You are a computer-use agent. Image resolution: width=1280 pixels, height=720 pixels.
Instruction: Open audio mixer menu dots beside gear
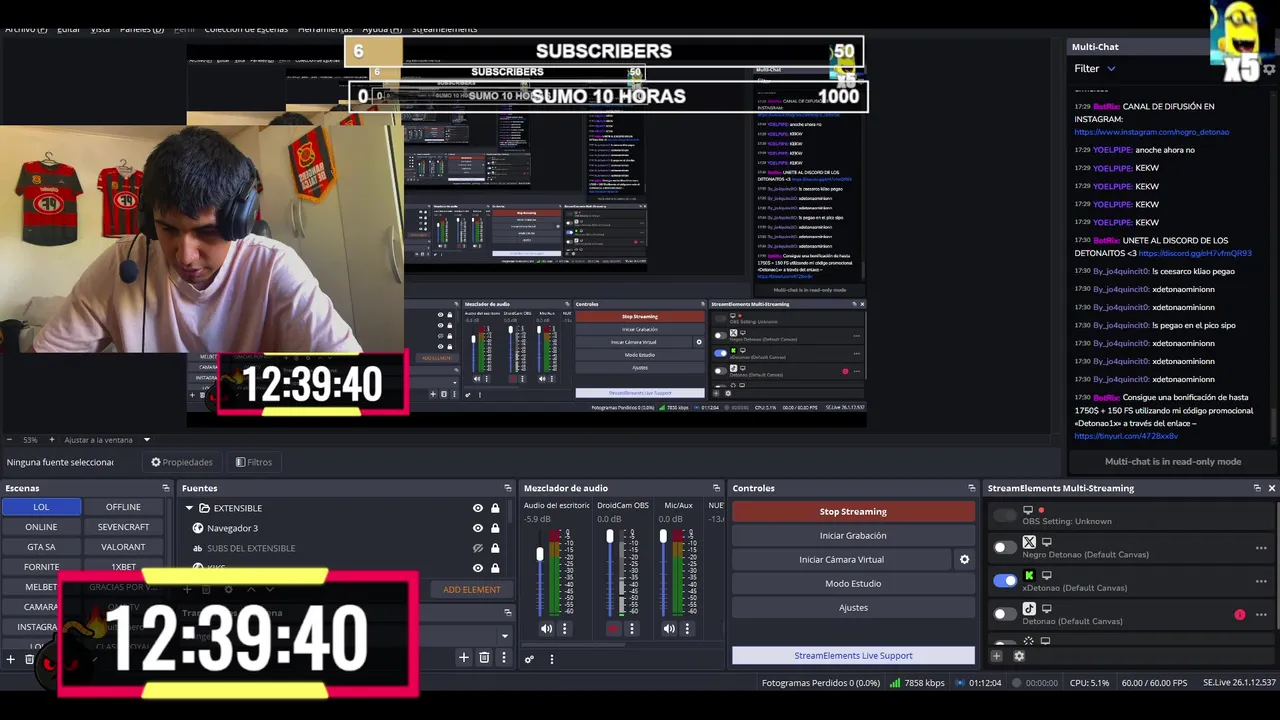[551, 659]
